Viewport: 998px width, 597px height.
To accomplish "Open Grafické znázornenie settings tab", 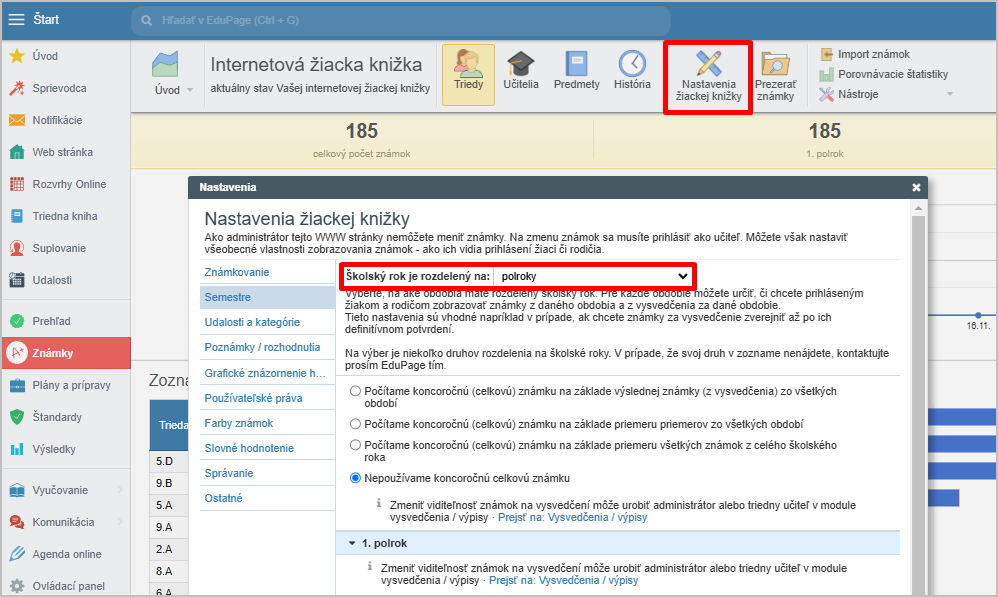I will point(267,373).
